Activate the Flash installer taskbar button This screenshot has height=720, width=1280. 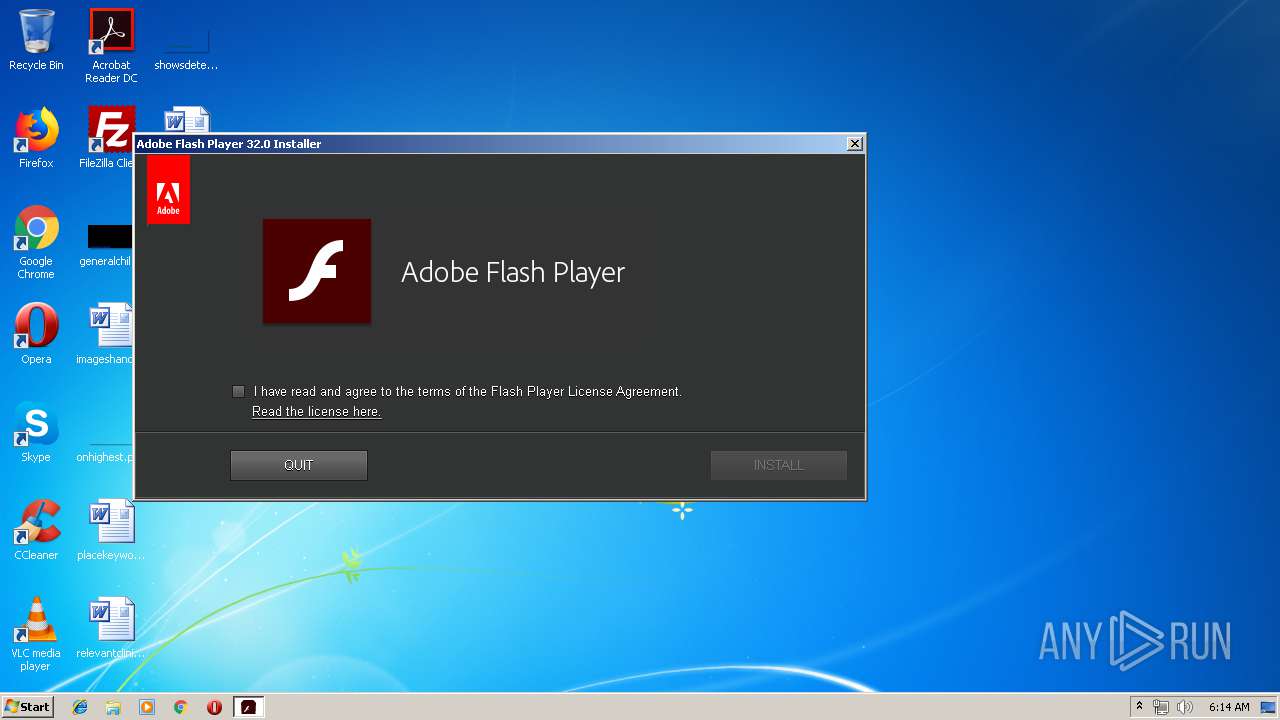click(x=248, y=707)
